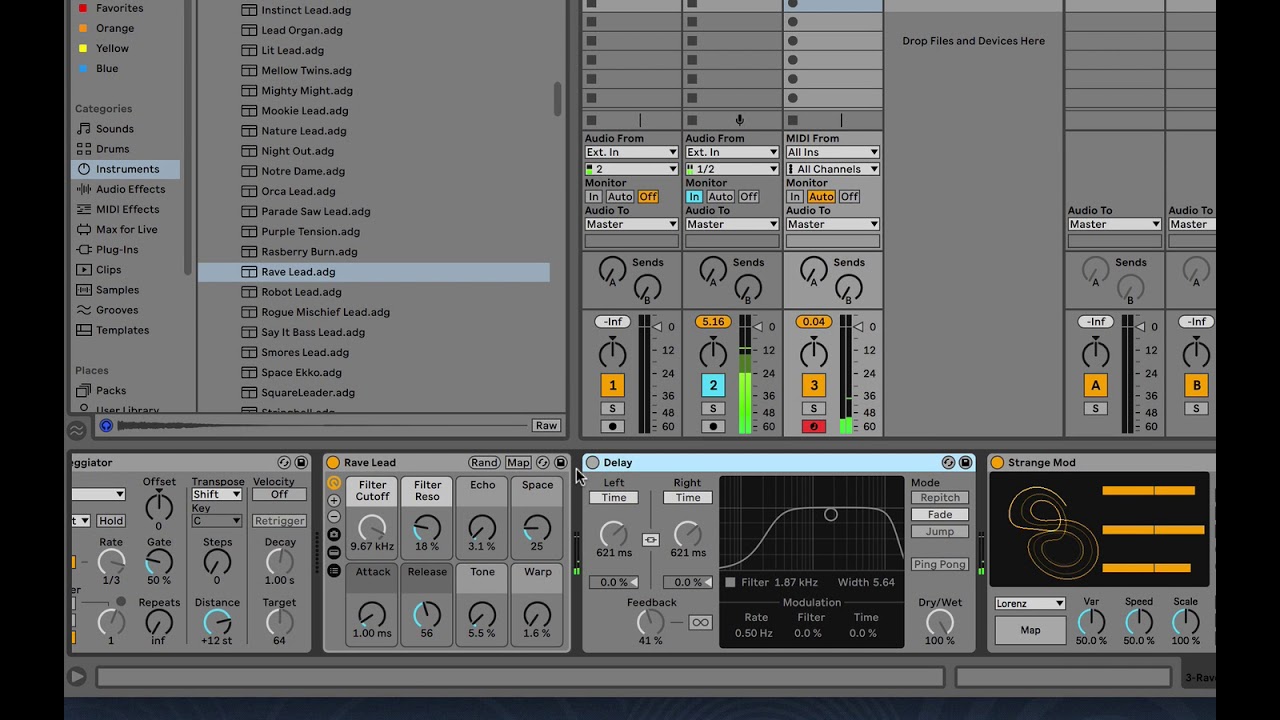Open the Lorenz shape dropdown in Strange Mod
This screenshot has width=1280, height=720.
1030,604
